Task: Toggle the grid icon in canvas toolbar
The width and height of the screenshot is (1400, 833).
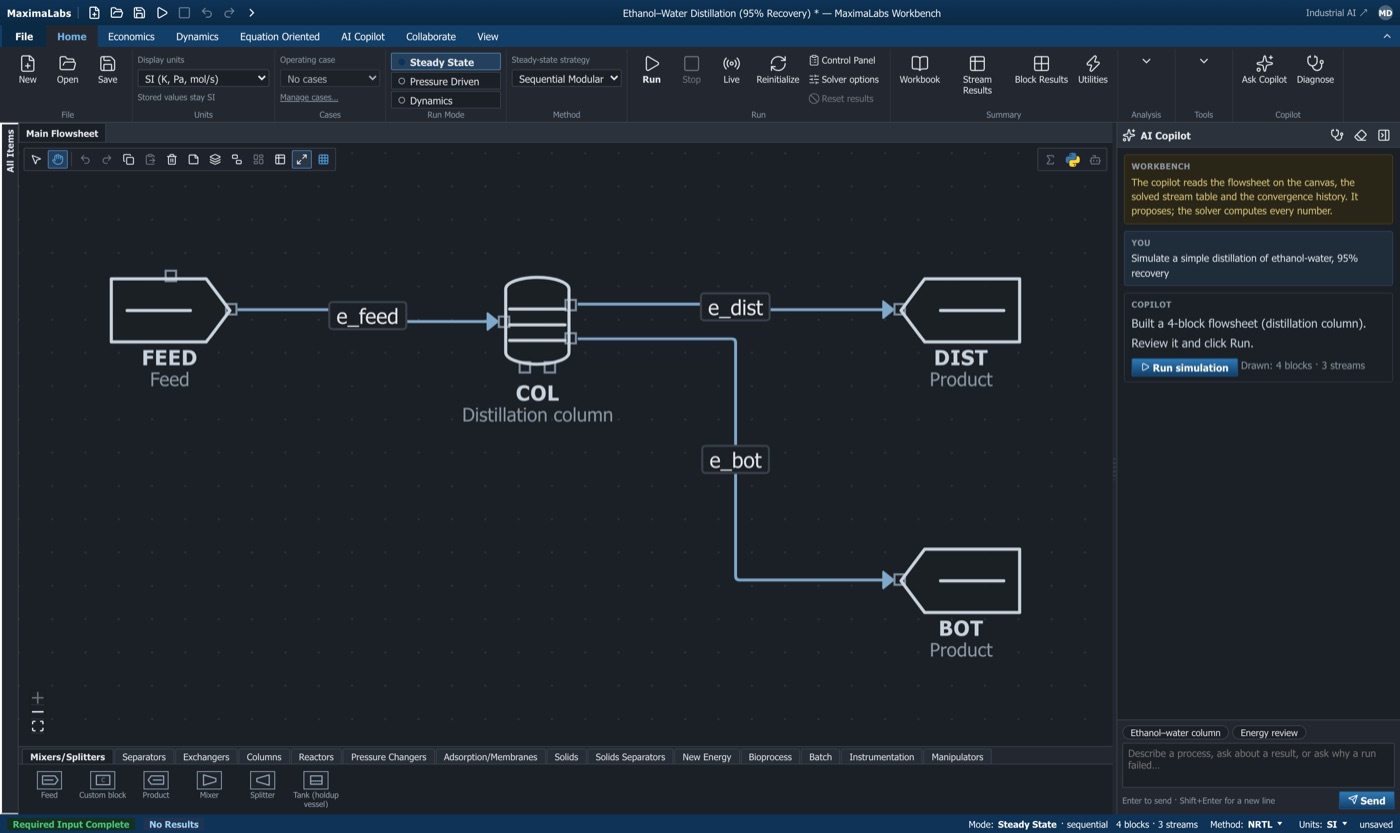Action: [324, 160]
